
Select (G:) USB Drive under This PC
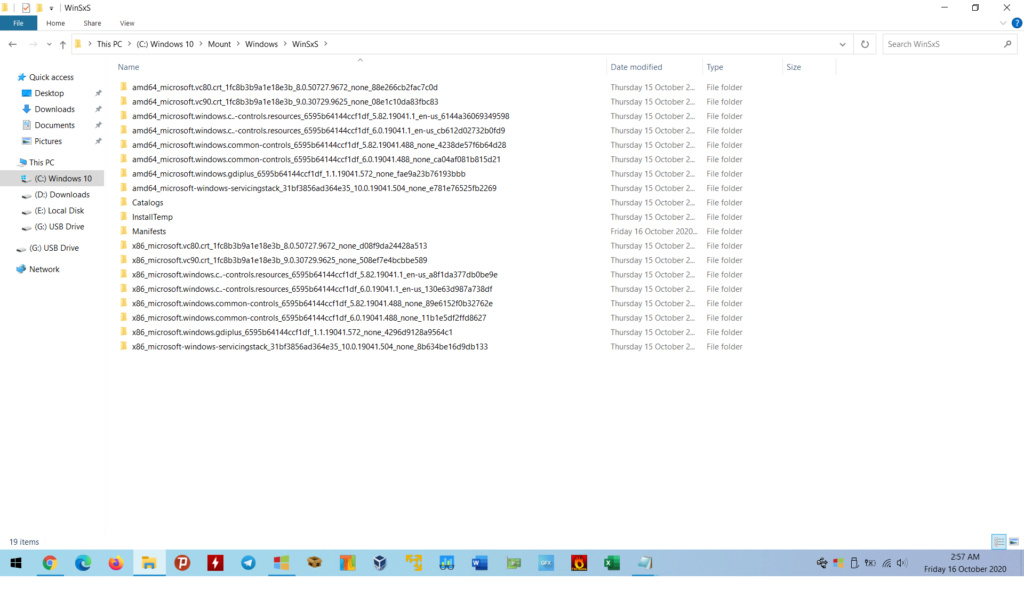pos(59,227)
